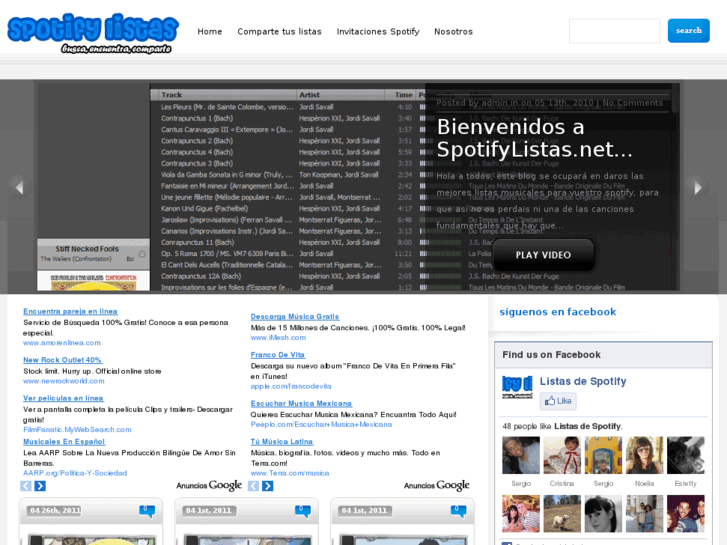Screen dimensions: 727x545
Task: Click the Stiff Necked Fools track title
Action: click(87, 249)
